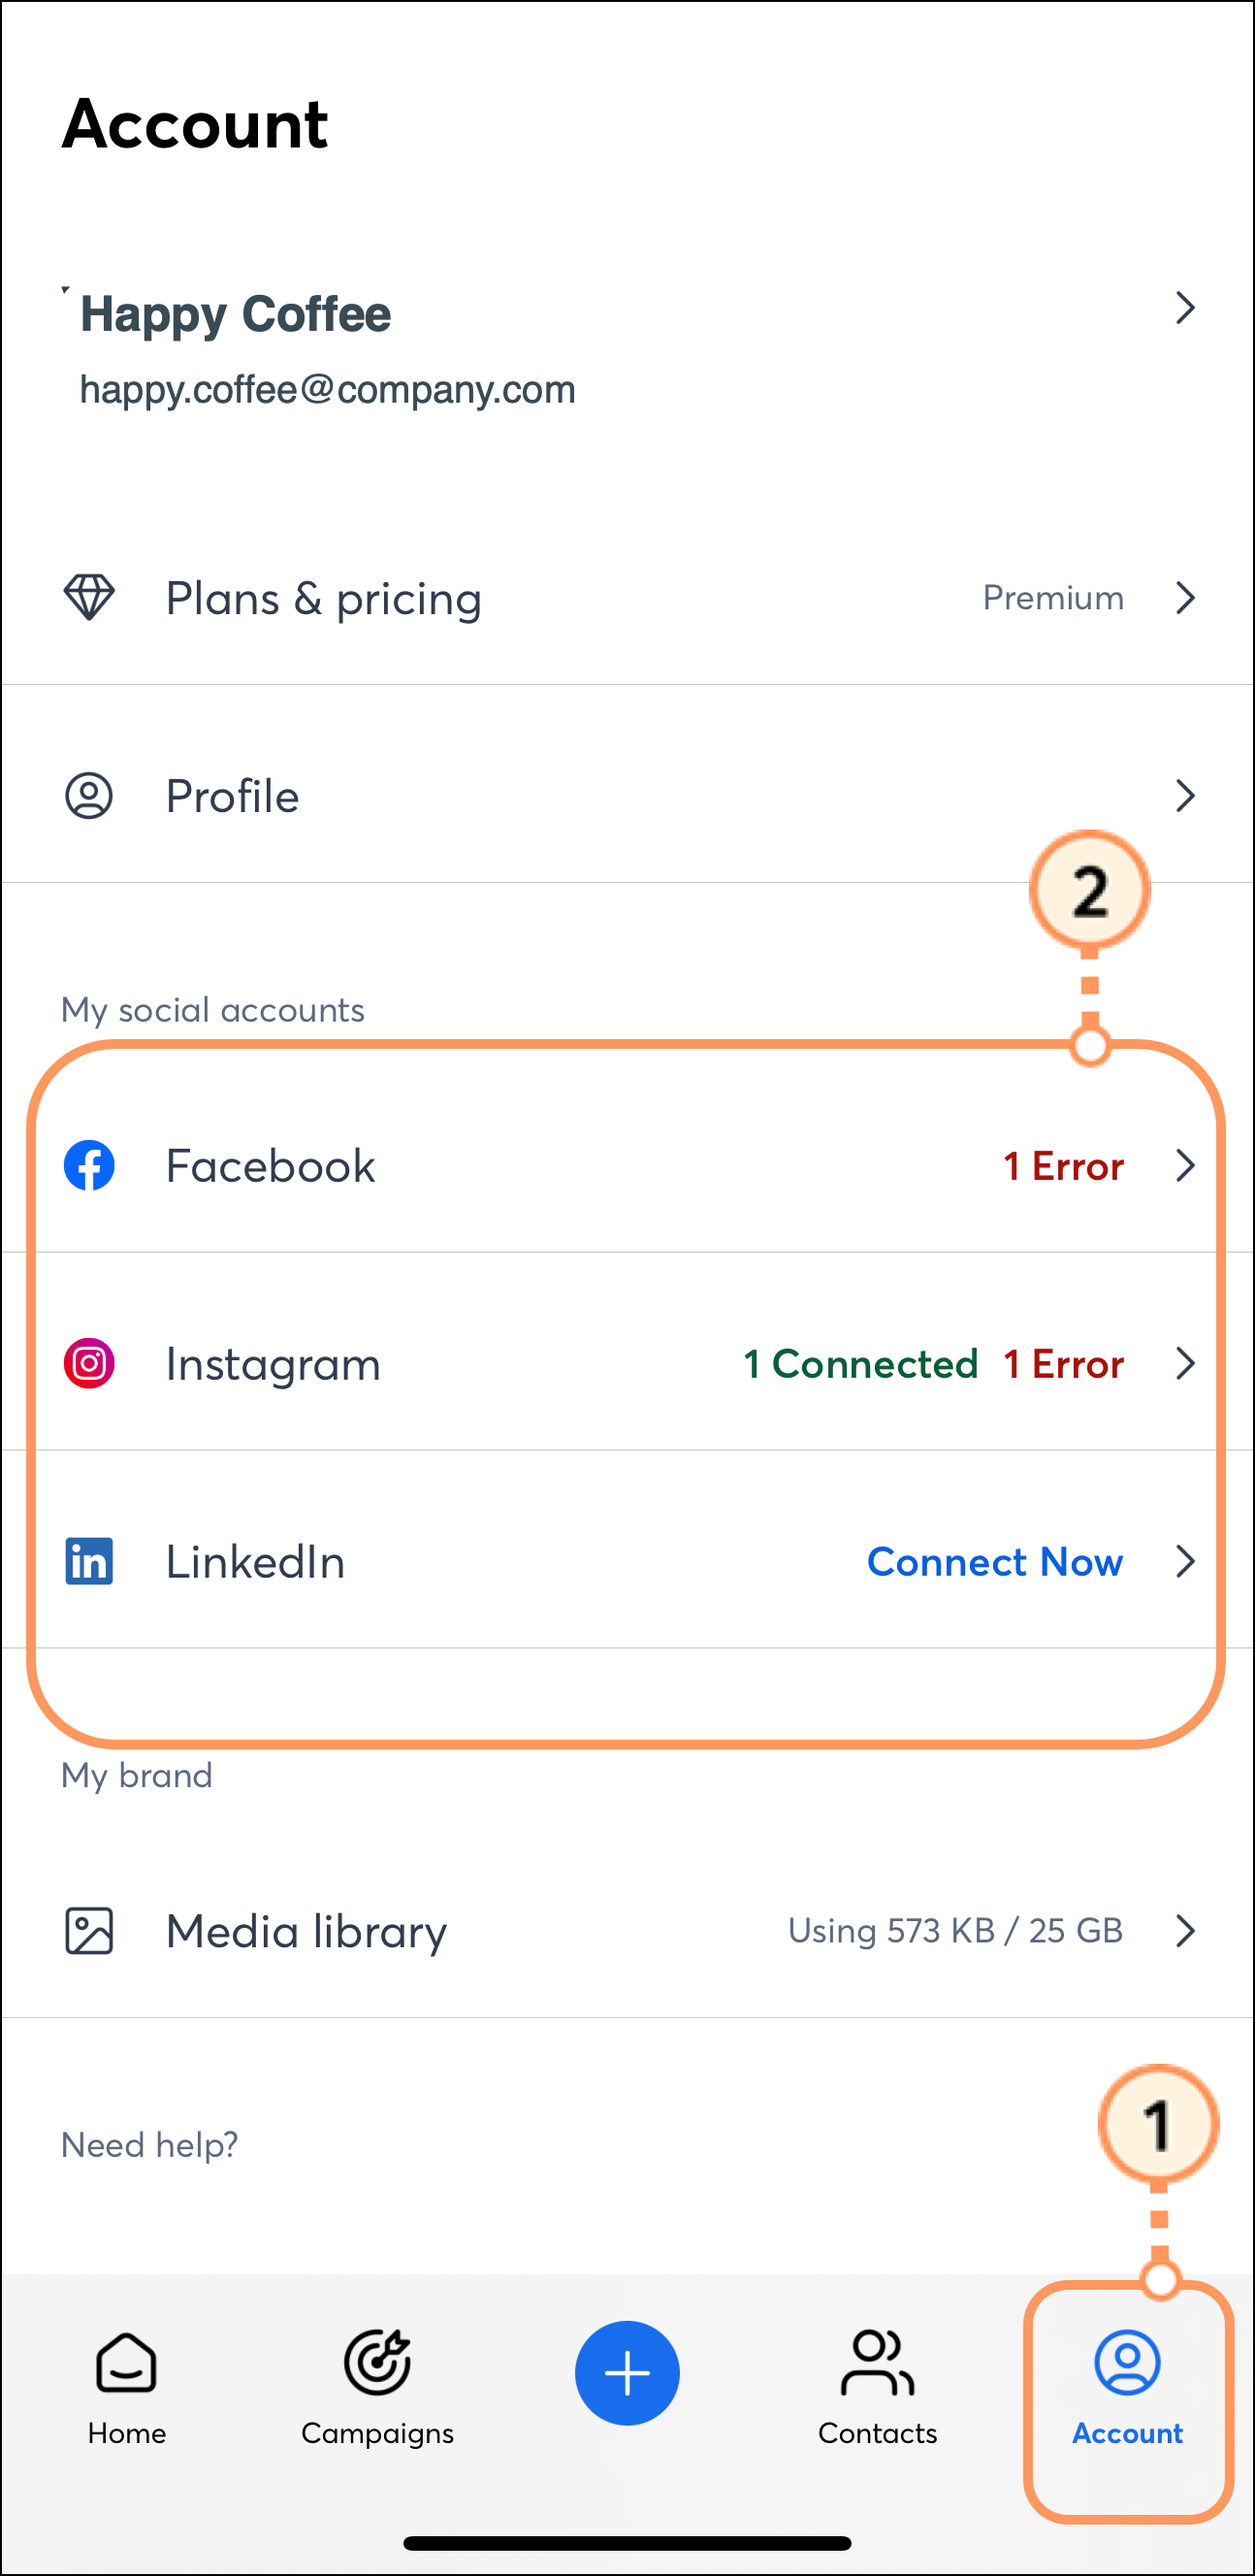This screenshot has width=1255, height=2576.
Task: Expand the Media library chevron
Action: (1185, 1930)
